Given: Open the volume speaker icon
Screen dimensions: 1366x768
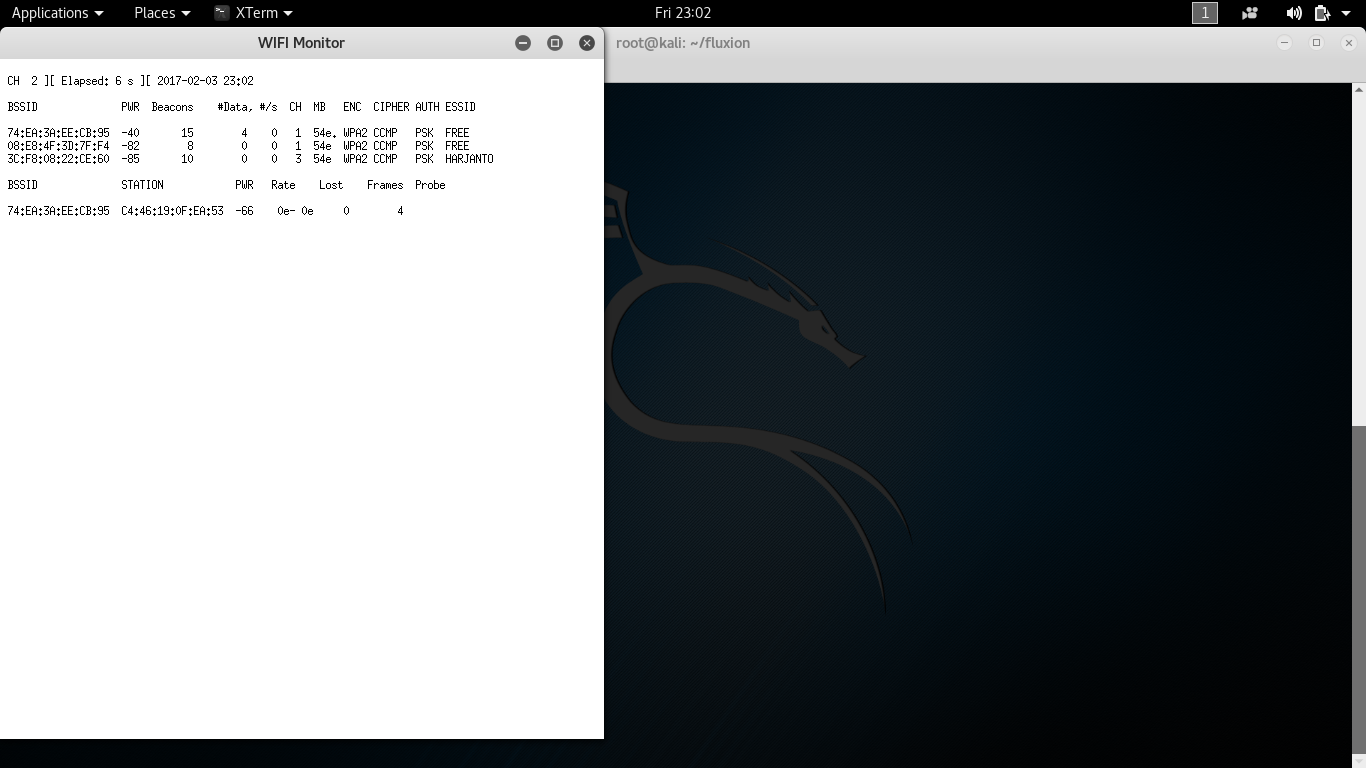Looking at the screenshot, I should tap(1294, 13).
